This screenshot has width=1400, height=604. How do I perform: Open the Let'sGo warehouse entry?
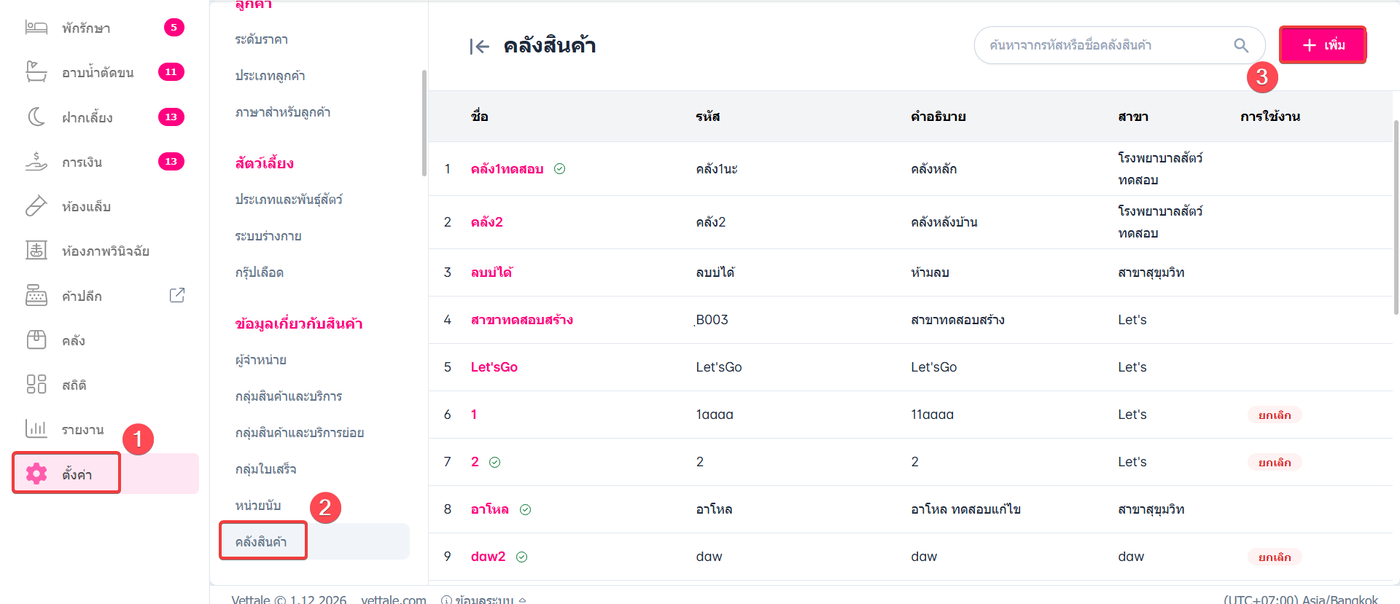tap(494, 367)
